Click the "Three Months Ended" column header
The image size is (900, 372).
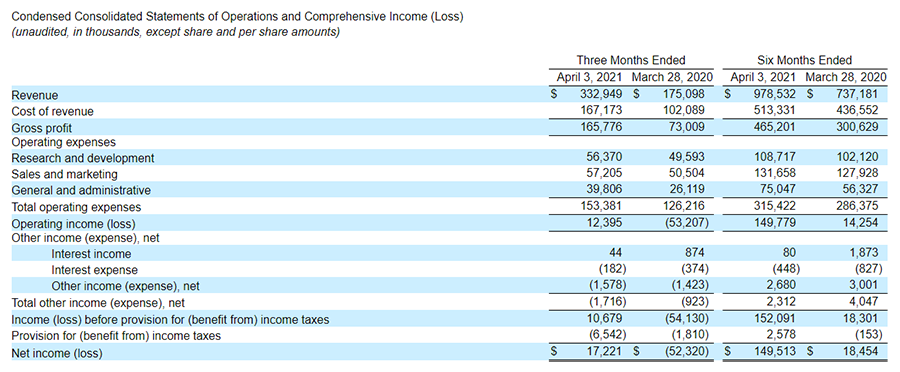coord(631,60)
